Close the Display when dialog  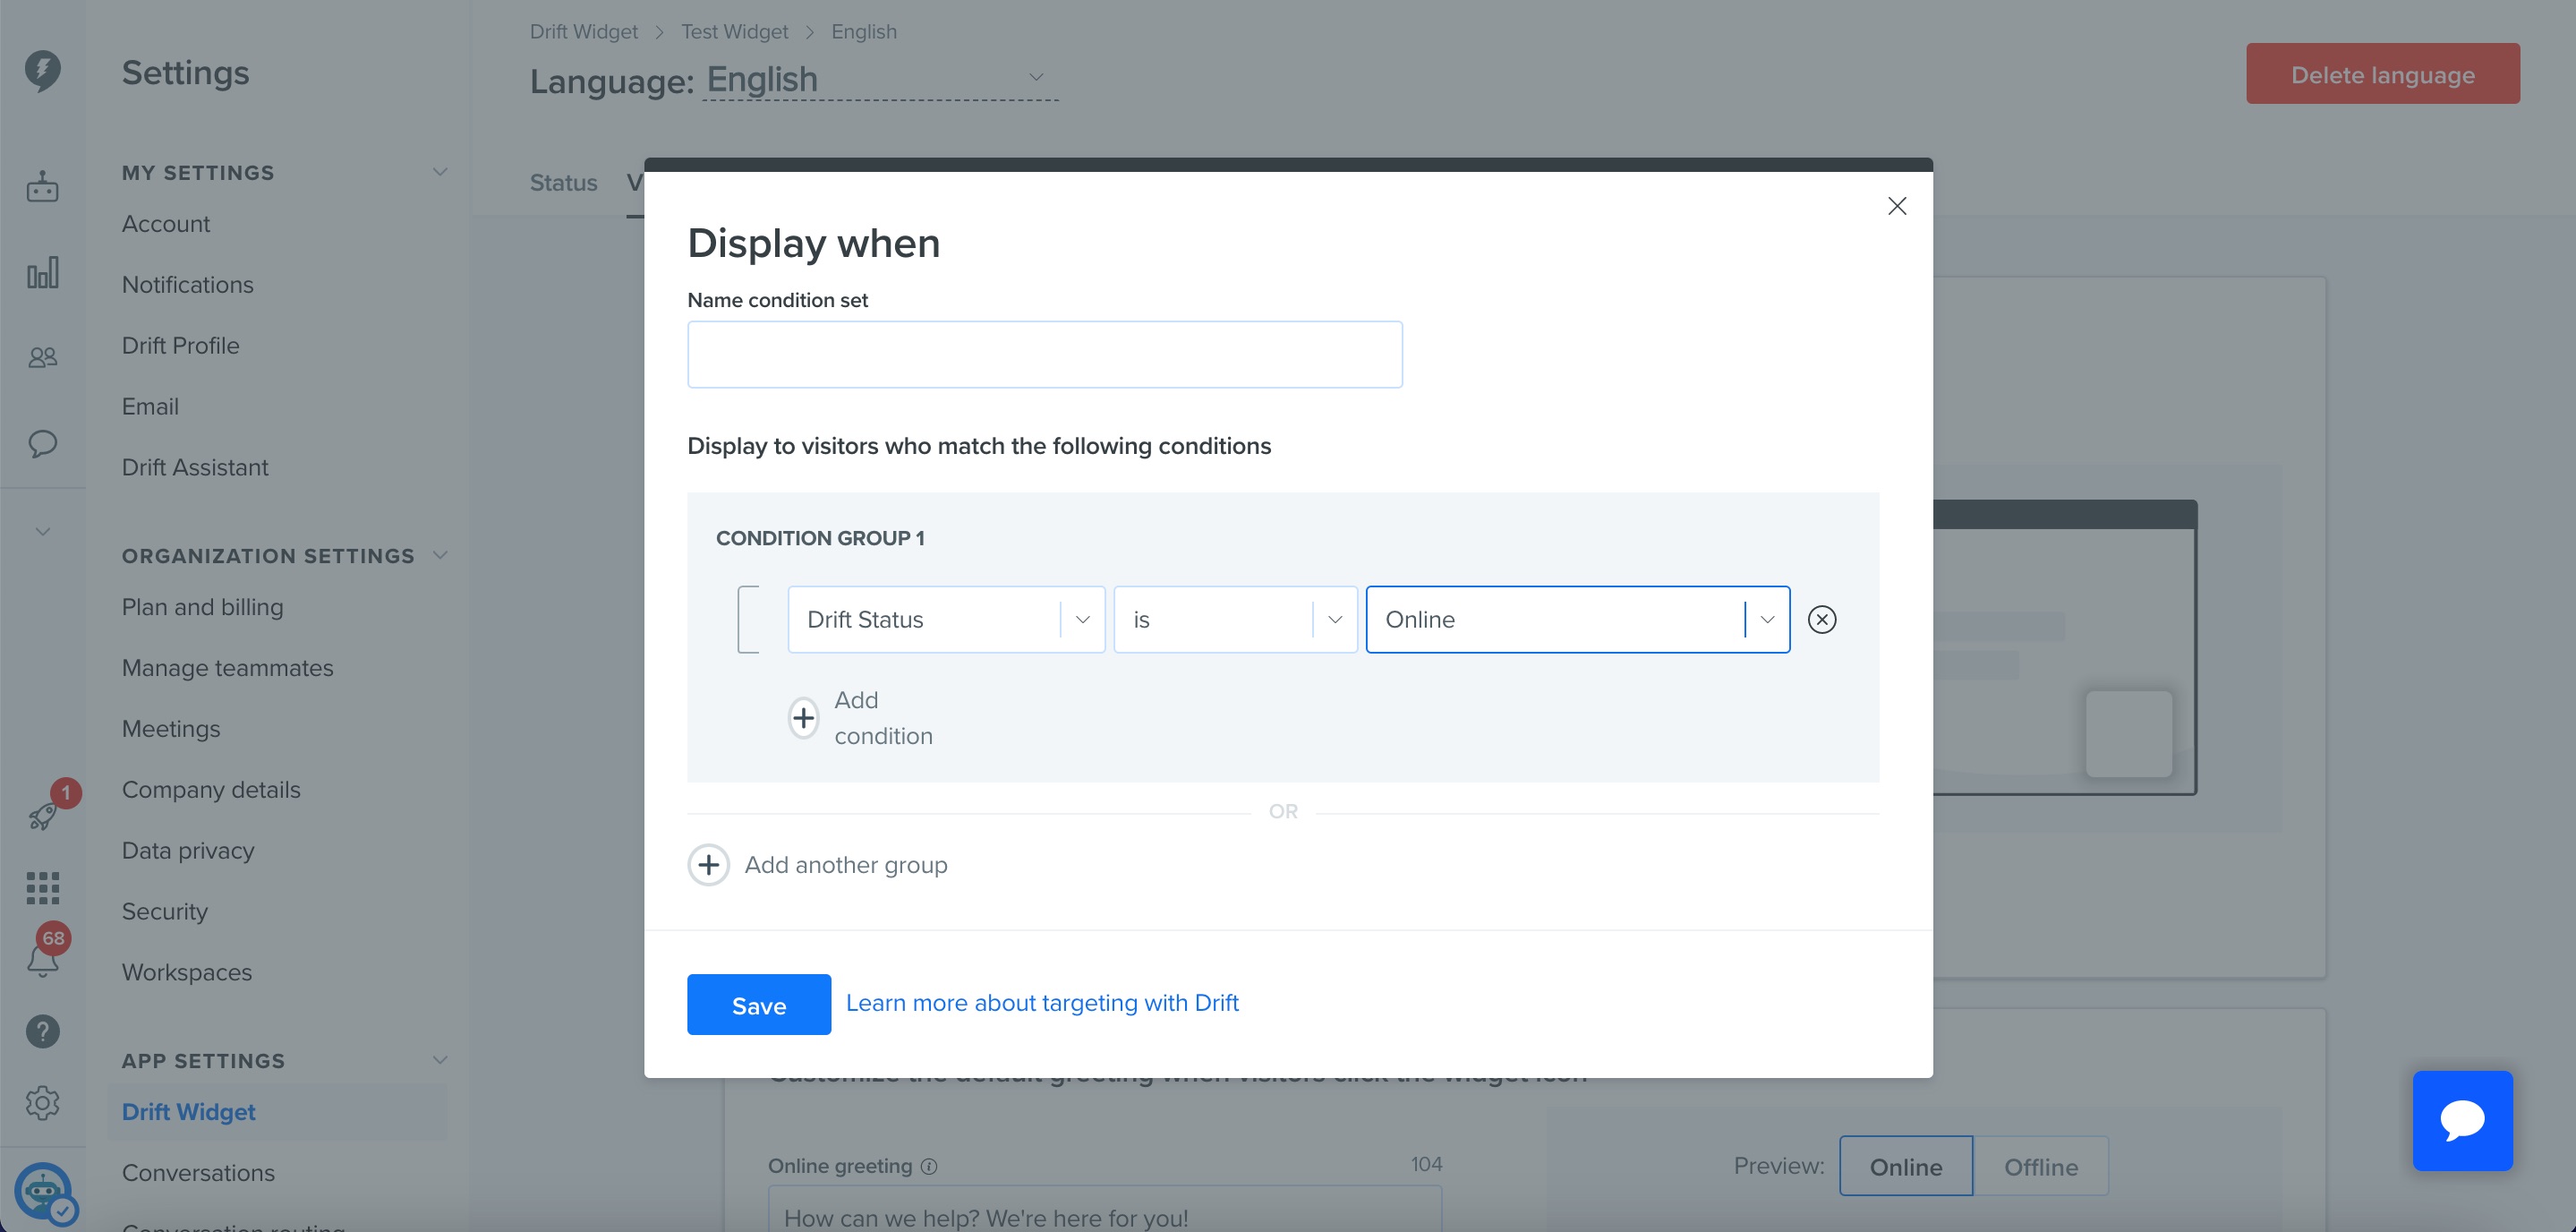pos(1897,206)
